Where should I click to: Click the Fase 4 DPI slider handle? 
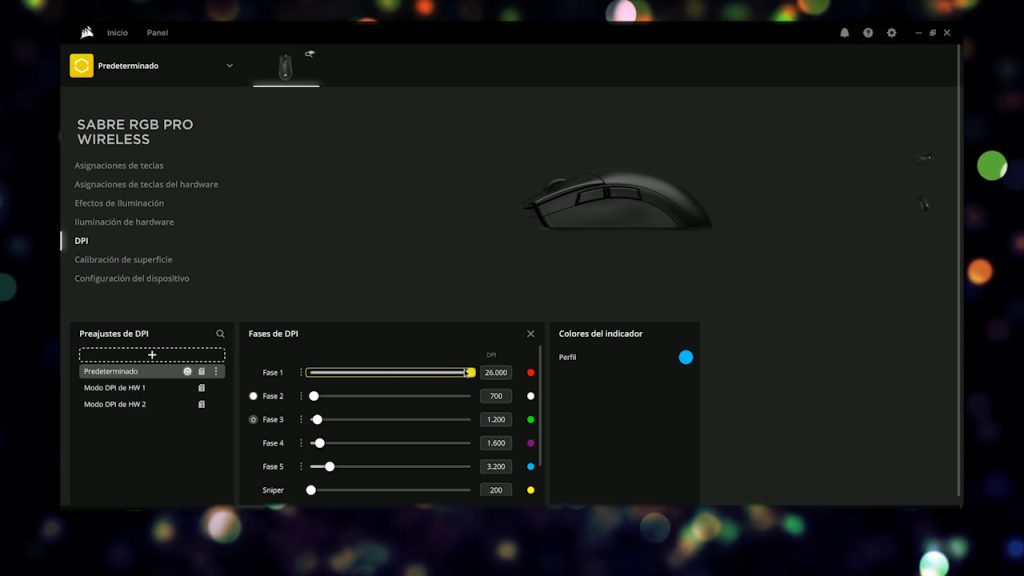tap(319, 443)
